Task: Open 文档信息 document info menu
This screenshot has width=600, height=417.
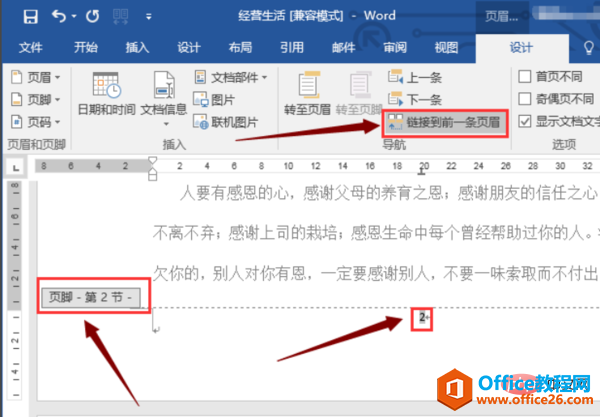Action: pos(164,93)
